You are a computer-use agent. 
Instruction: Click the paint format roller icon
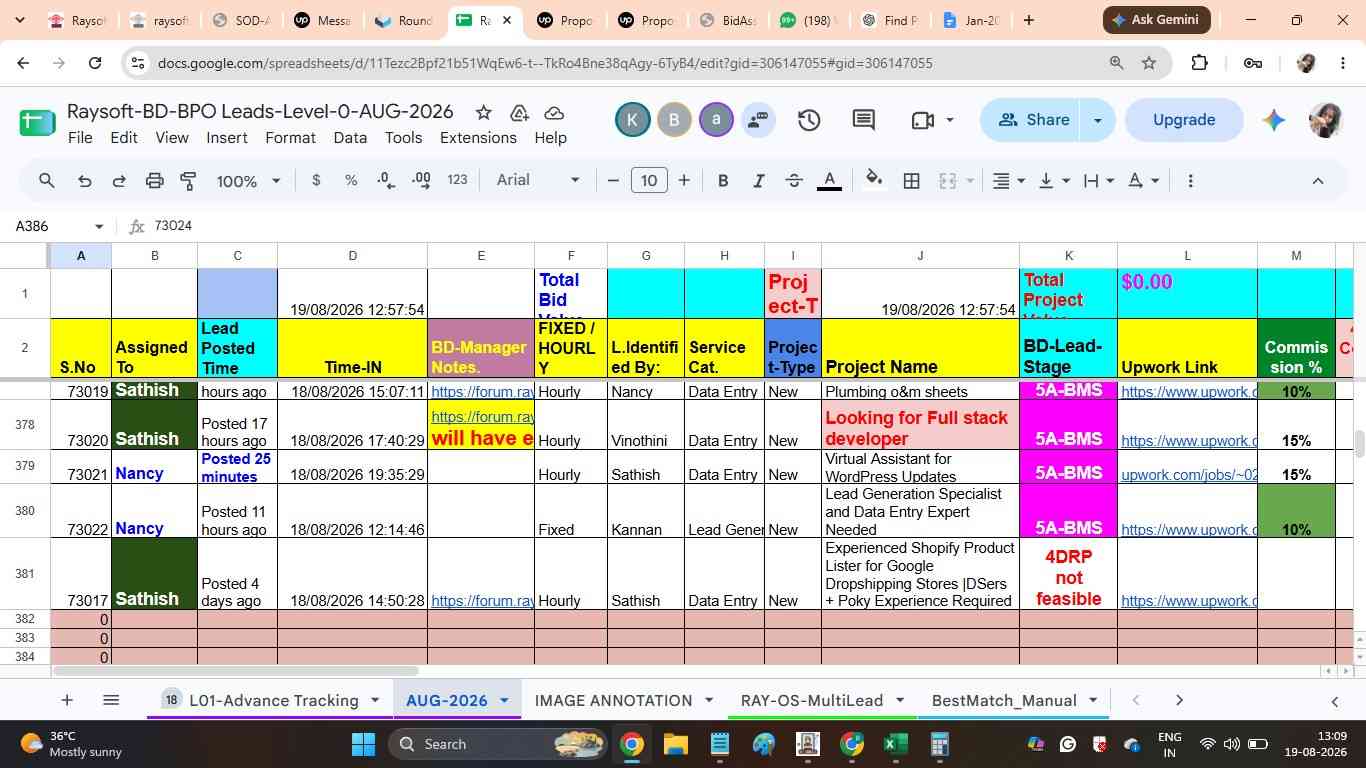(188, 181)
